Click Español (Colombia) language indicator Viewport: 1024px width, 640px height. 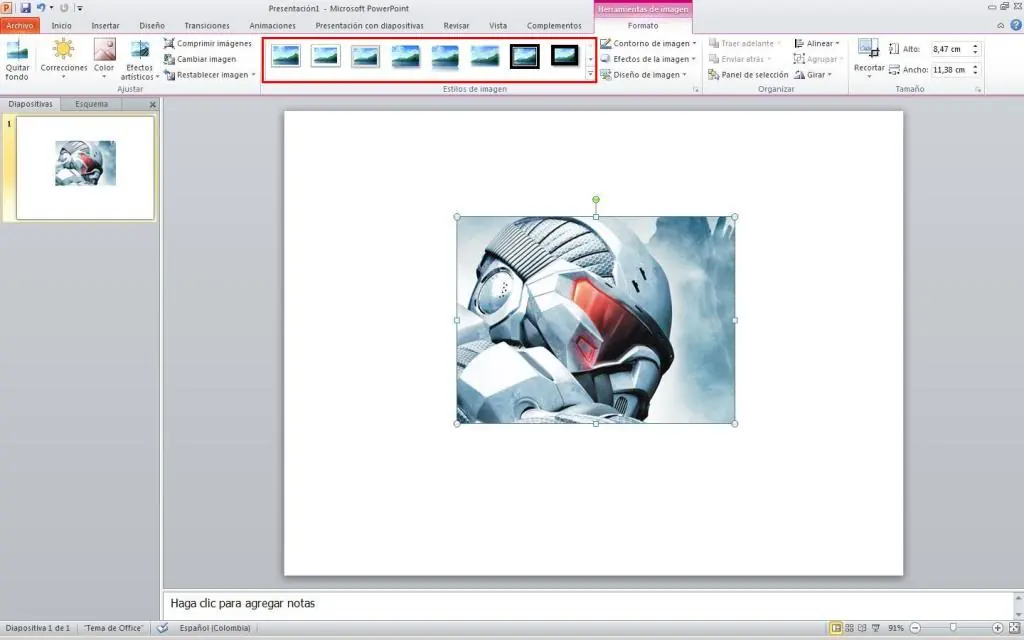click(215, 628)
